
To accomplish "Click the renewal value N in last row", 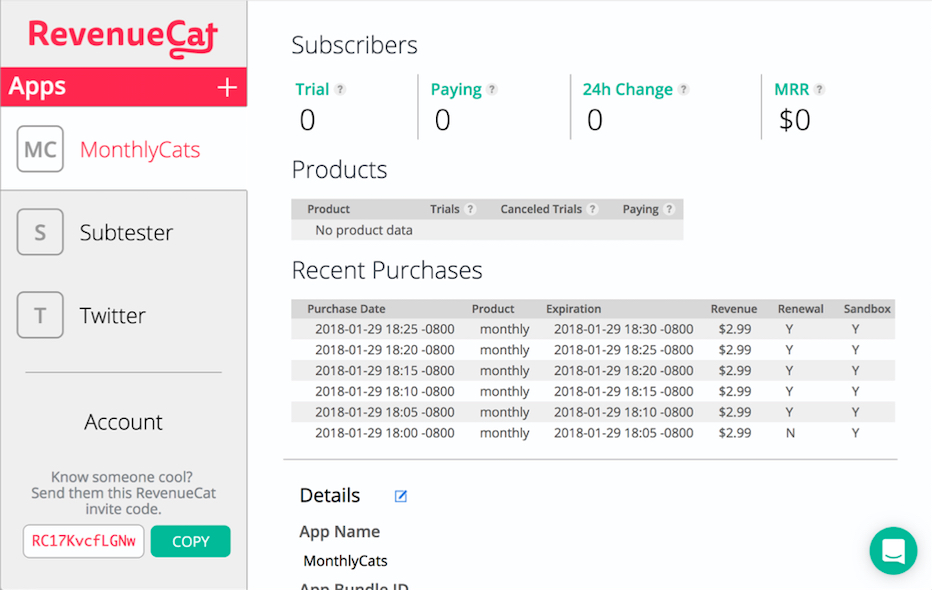I will coord(790,433).
